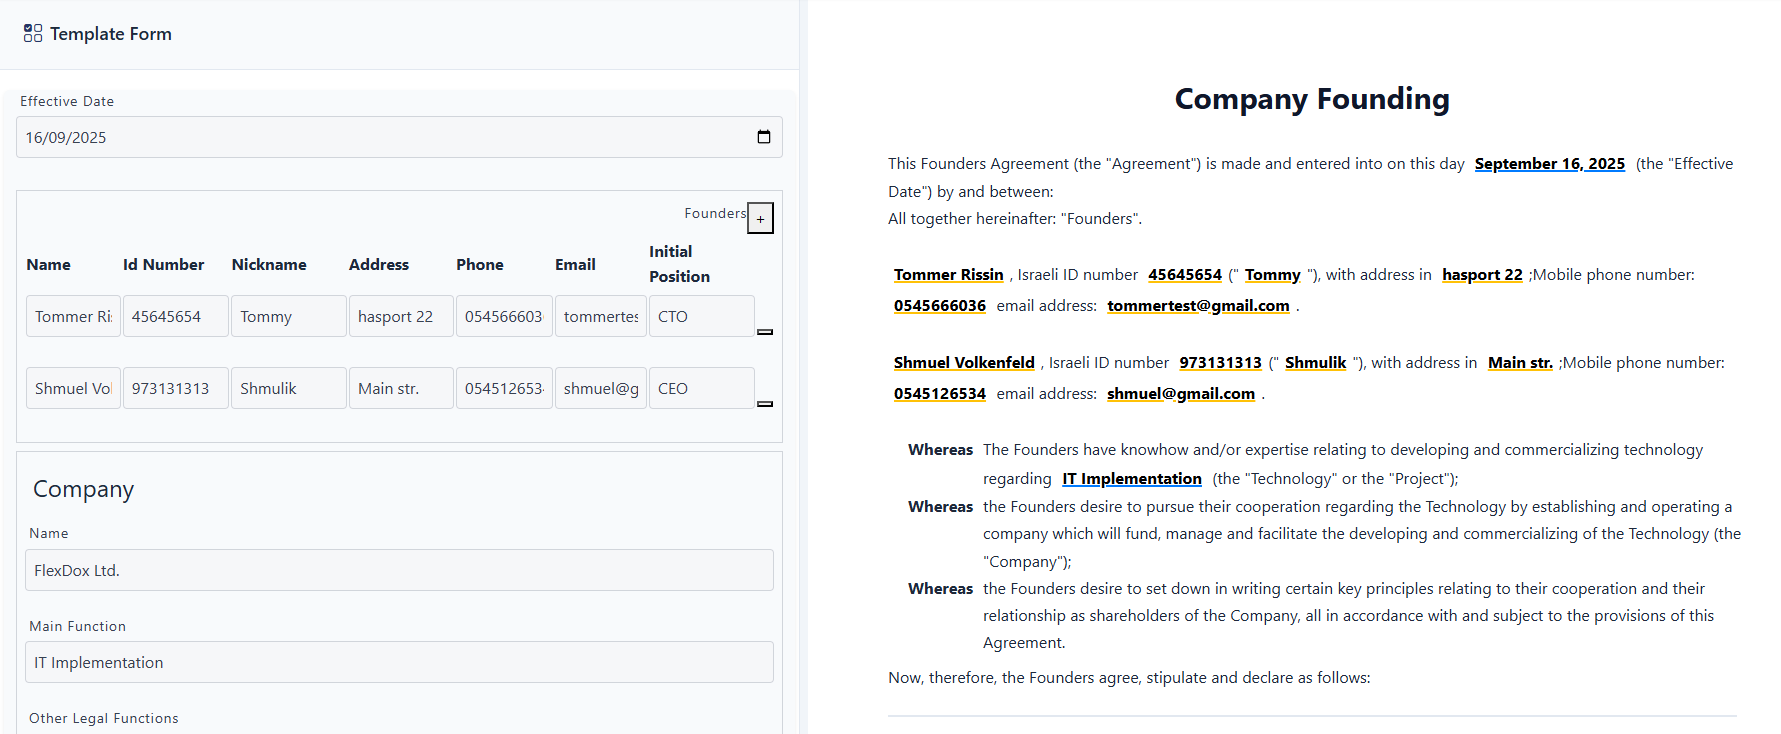Click the September 16, 2025 date link
Screen dimensions: 1781x734
pyautogui.click(x=1549, y=164)
